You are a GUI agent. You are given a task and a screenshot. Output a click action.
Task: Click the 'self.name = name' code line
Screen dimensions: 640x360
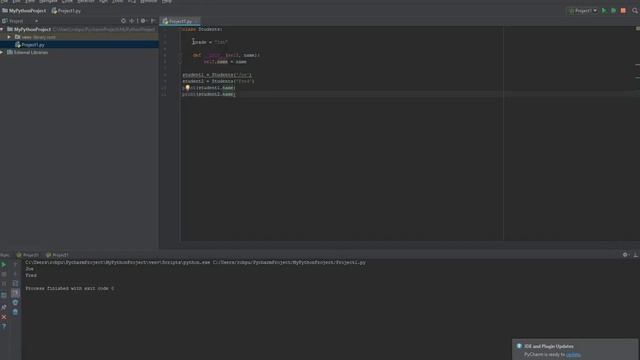(x=225, y=62)
